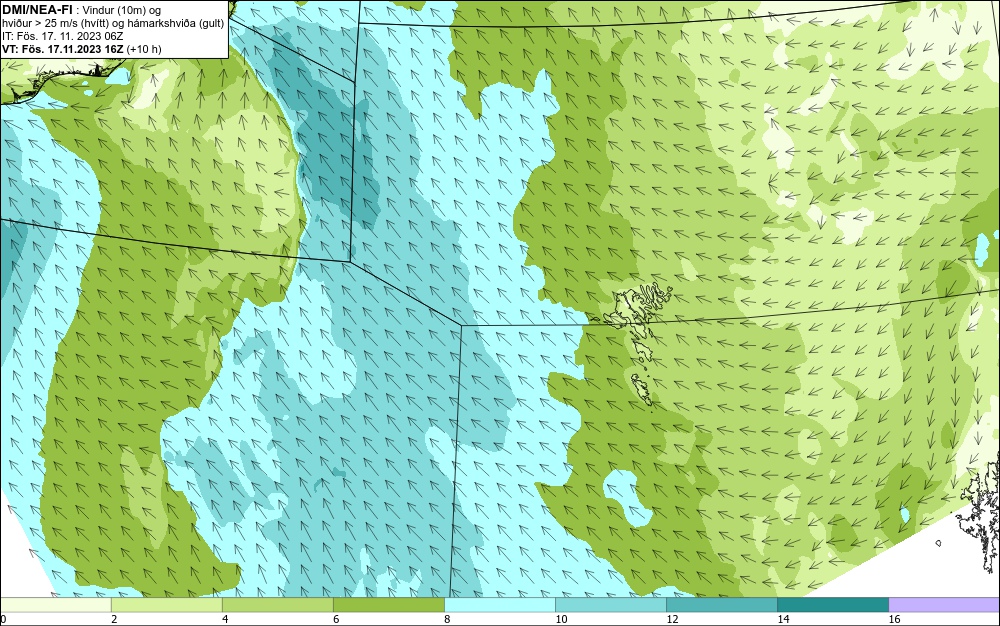Image resolution: width=1000 pixels, height=626 pixels.
Task: Click the 10–12 m/s legend color swatch
Action: tap(610, 605)
